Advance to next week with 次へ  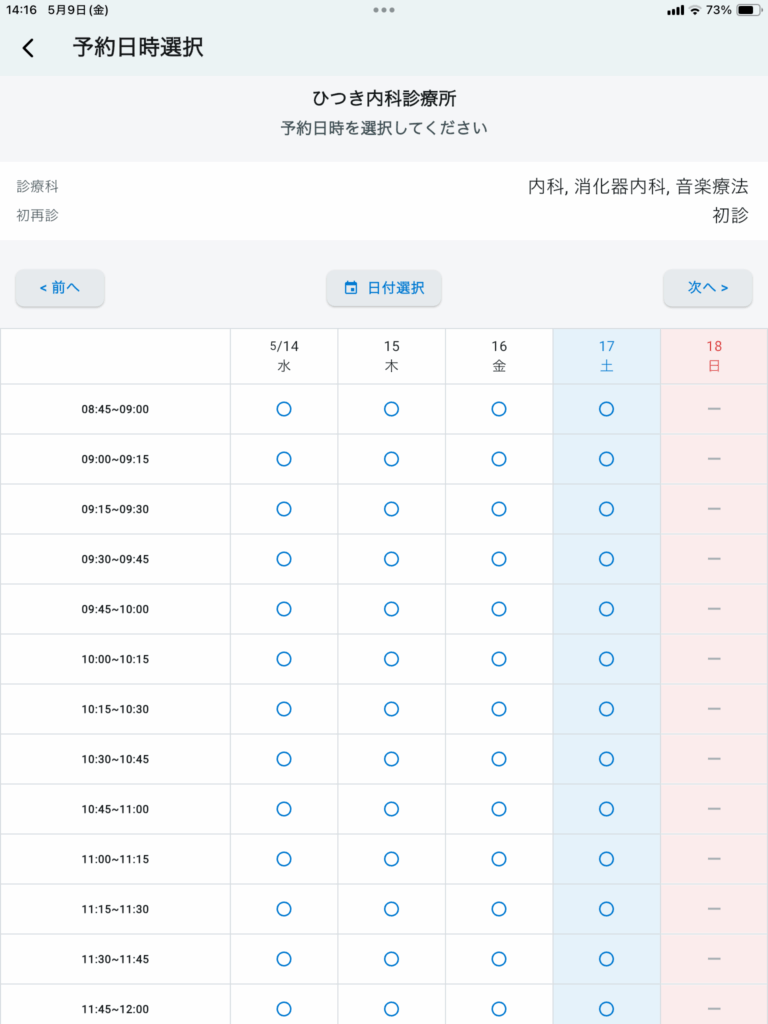[707, 288]
